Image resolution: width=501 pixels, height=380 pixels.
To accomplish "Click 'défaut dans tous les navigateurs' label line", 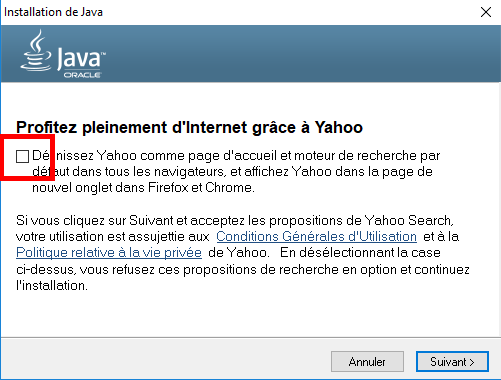I will point(232,172).
